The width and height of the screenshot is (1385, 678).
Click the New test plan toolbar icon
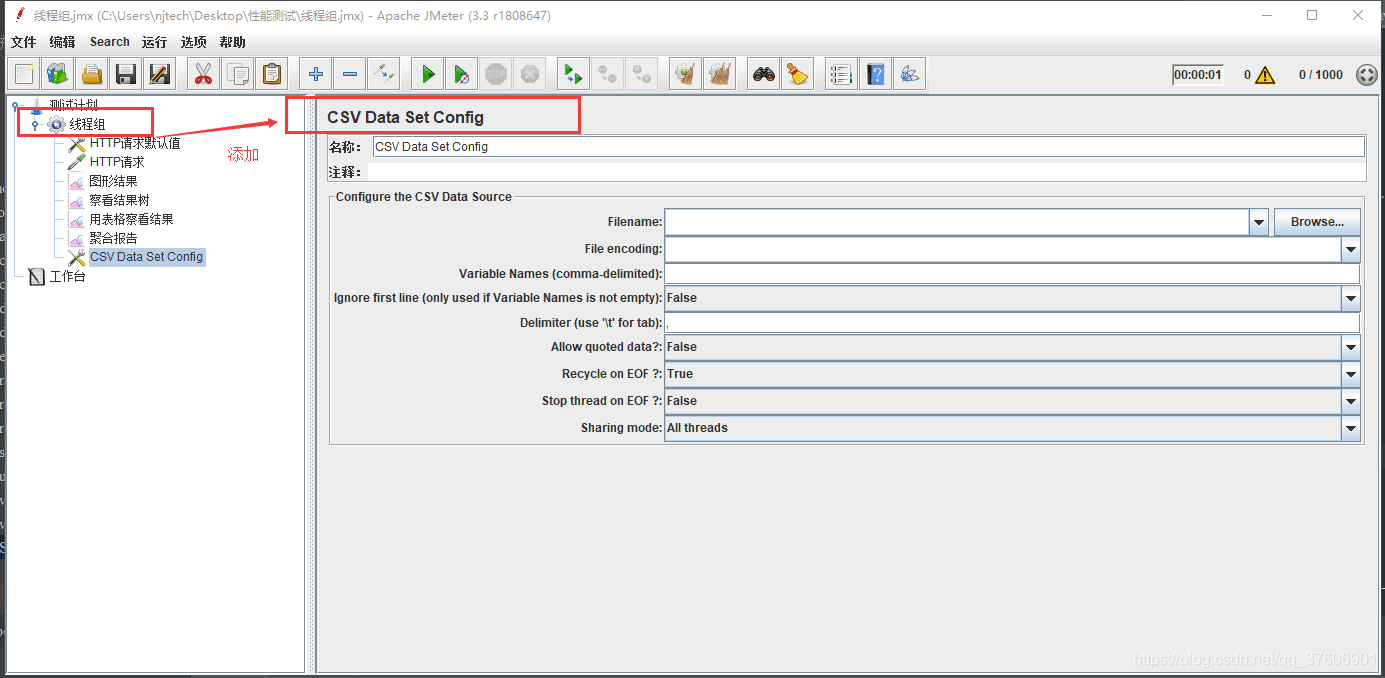point(24,74)
